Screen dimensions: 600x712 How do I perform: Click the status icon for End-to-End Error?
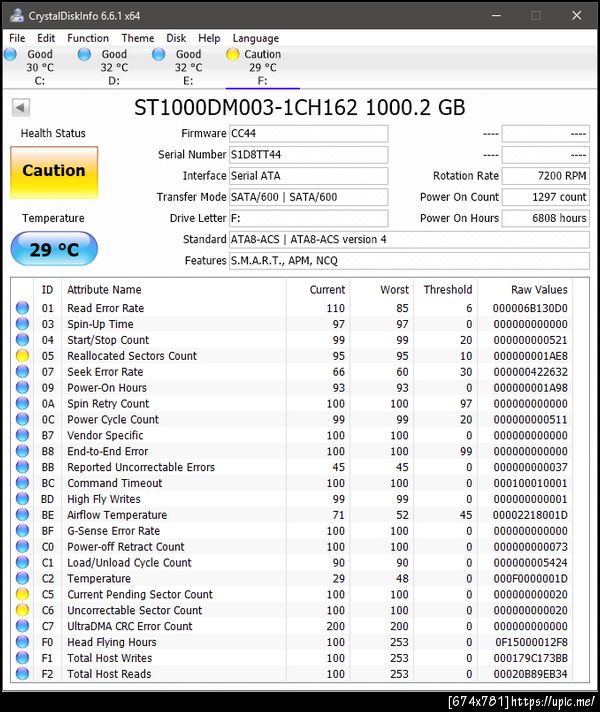[22, 451]
